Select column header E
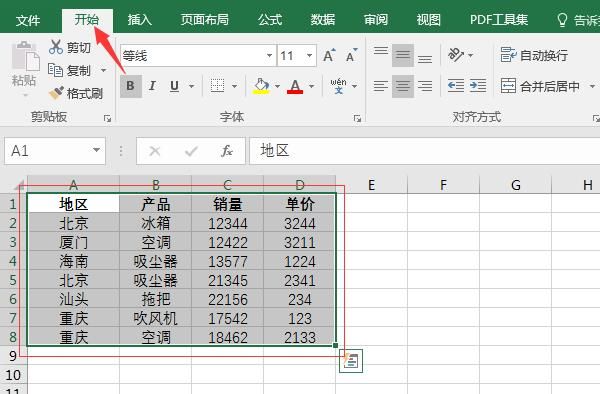Screen dimensions: 600x394 click(371, 185)
